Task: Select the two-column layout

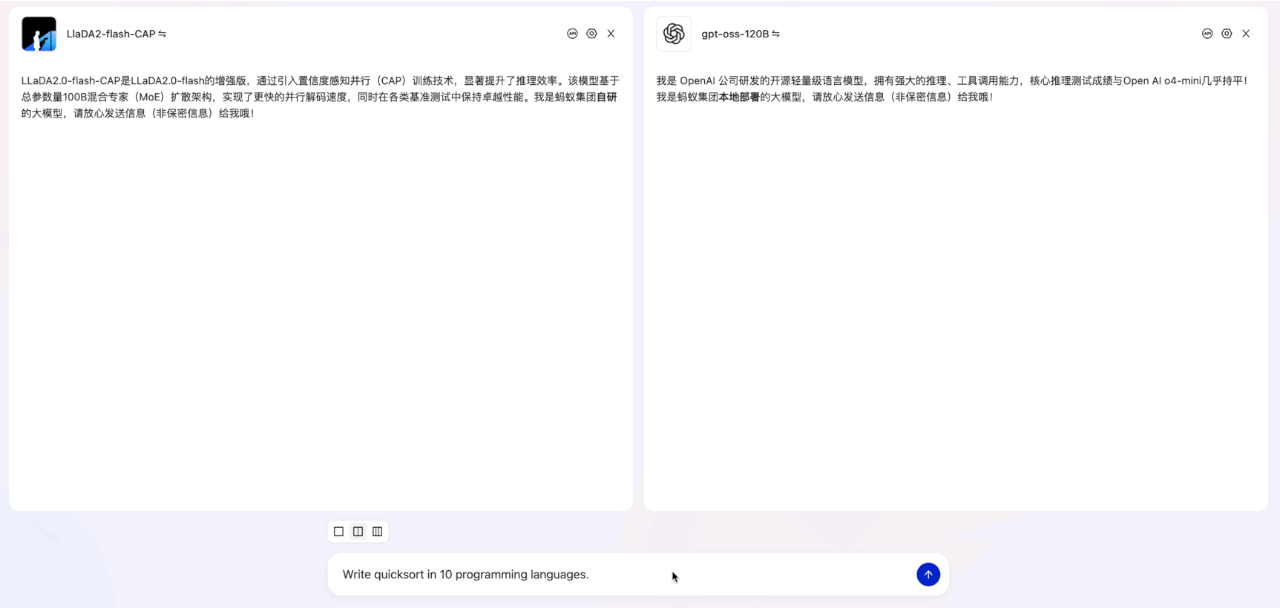Action: click(358, 531)
